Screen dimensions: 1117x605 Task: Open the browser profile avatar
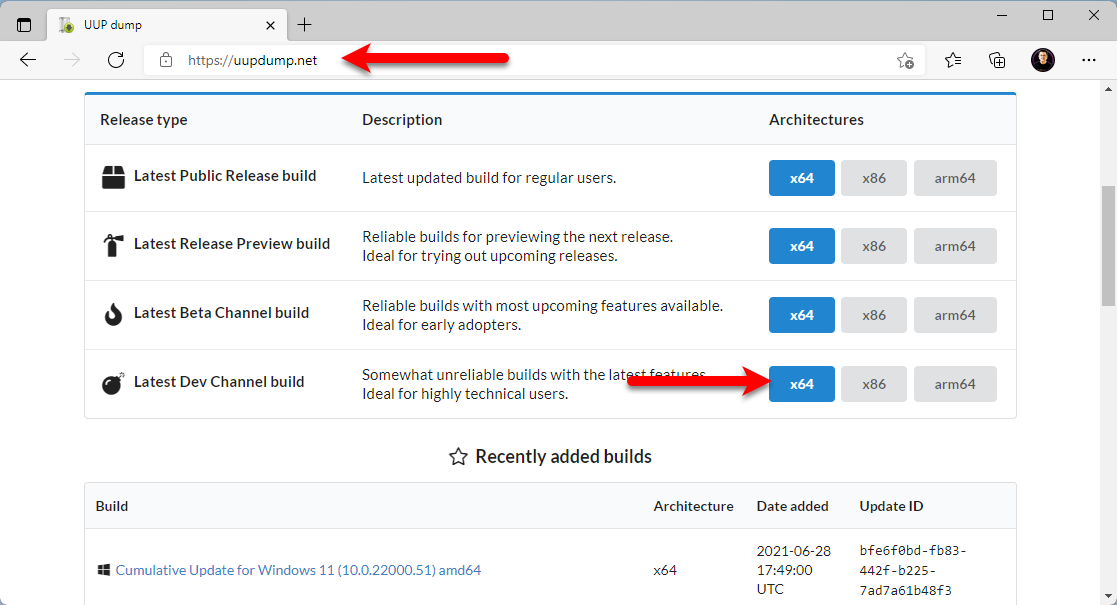(x=1043, y=60)
